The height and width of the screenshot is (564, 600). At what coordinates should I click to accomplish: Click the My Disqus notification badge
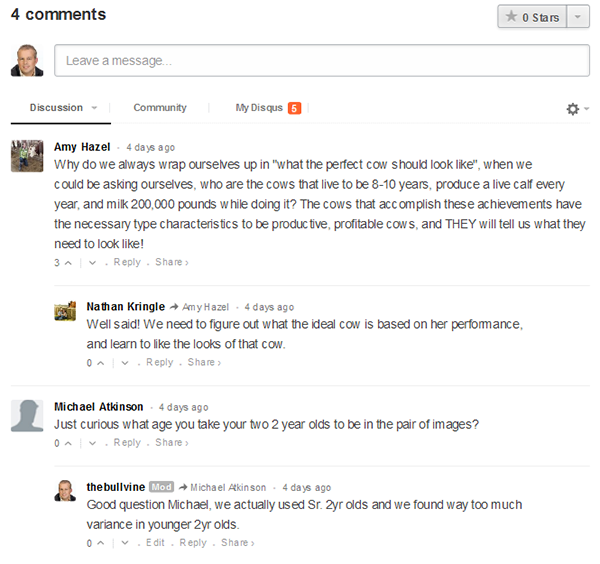pyautogui.click(x=294, y=108)
